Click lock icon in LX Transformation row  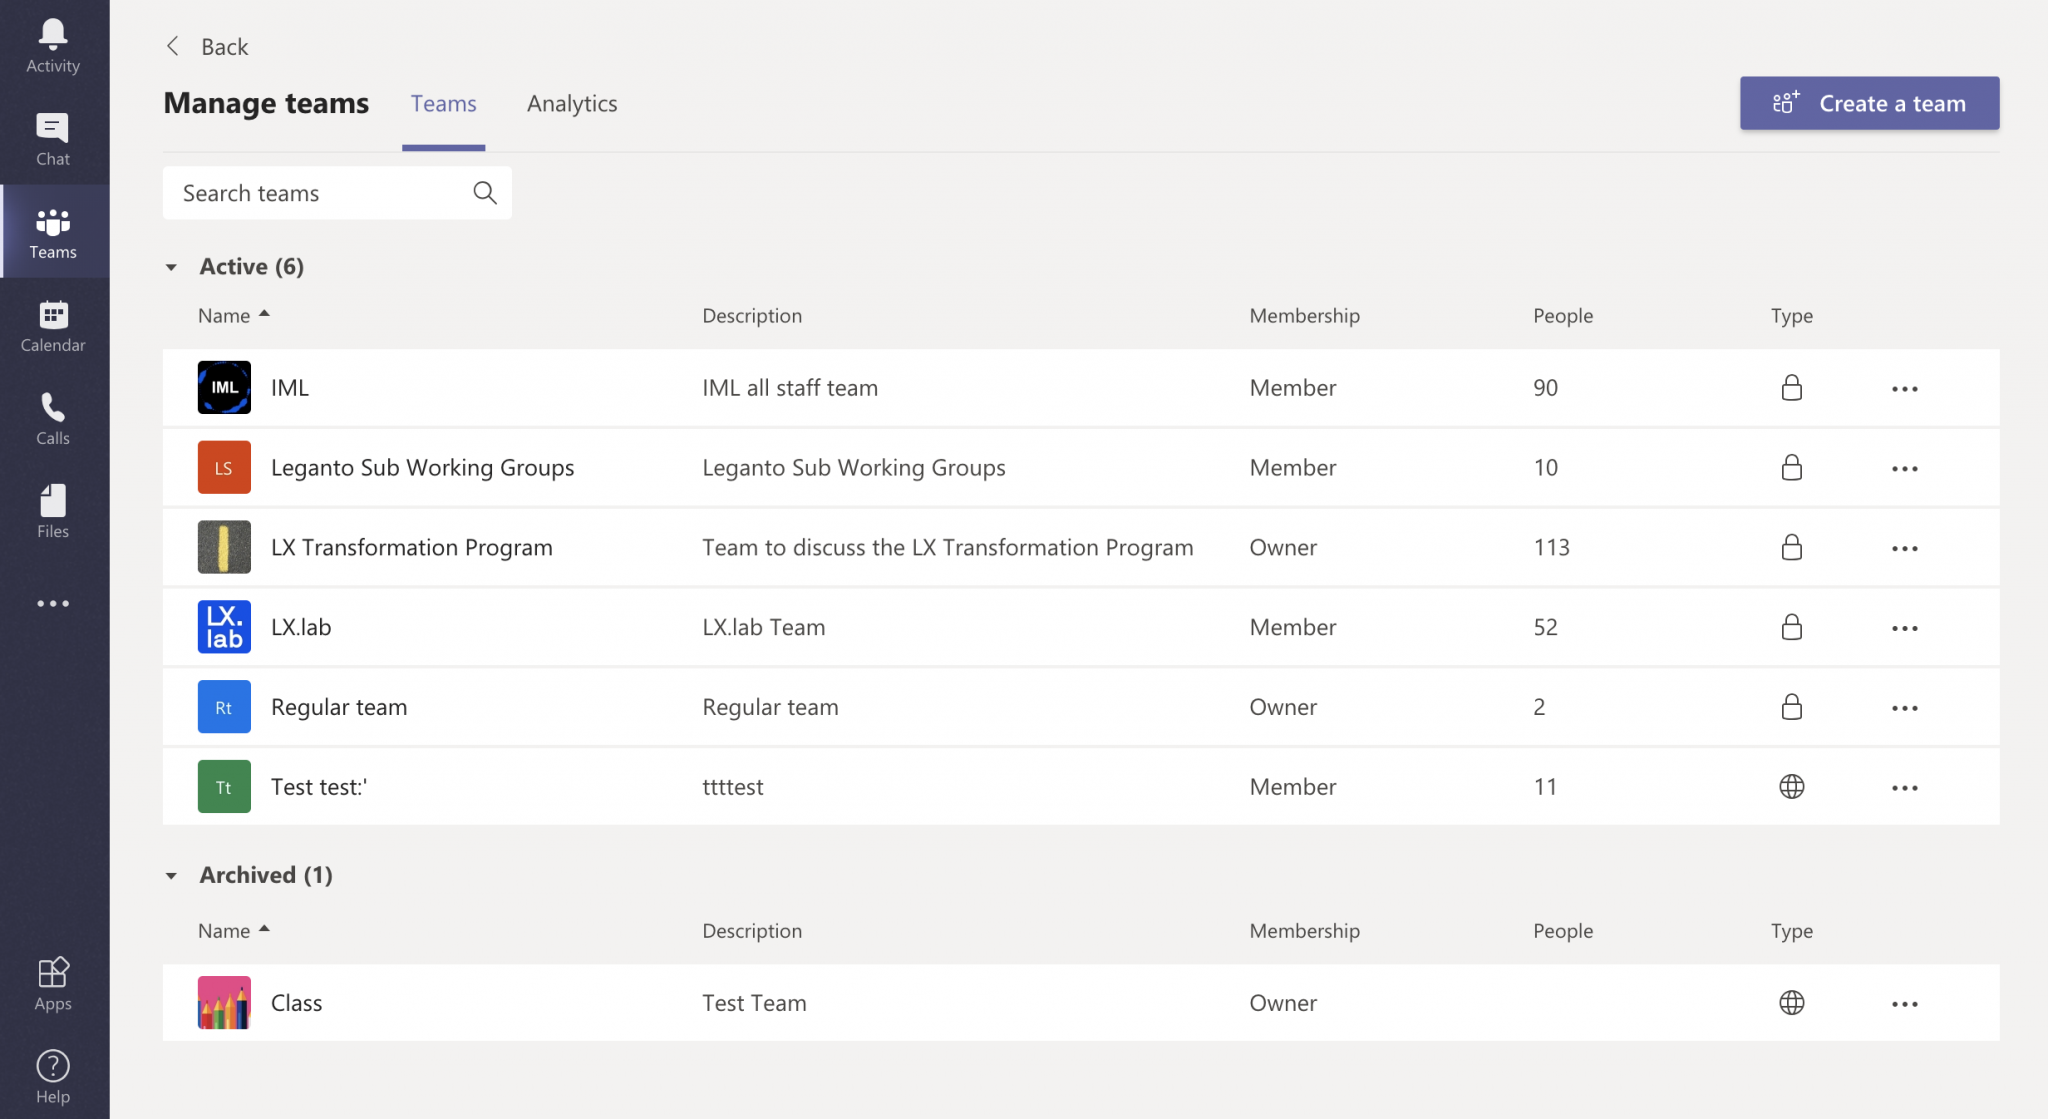tap(1792, 548)
